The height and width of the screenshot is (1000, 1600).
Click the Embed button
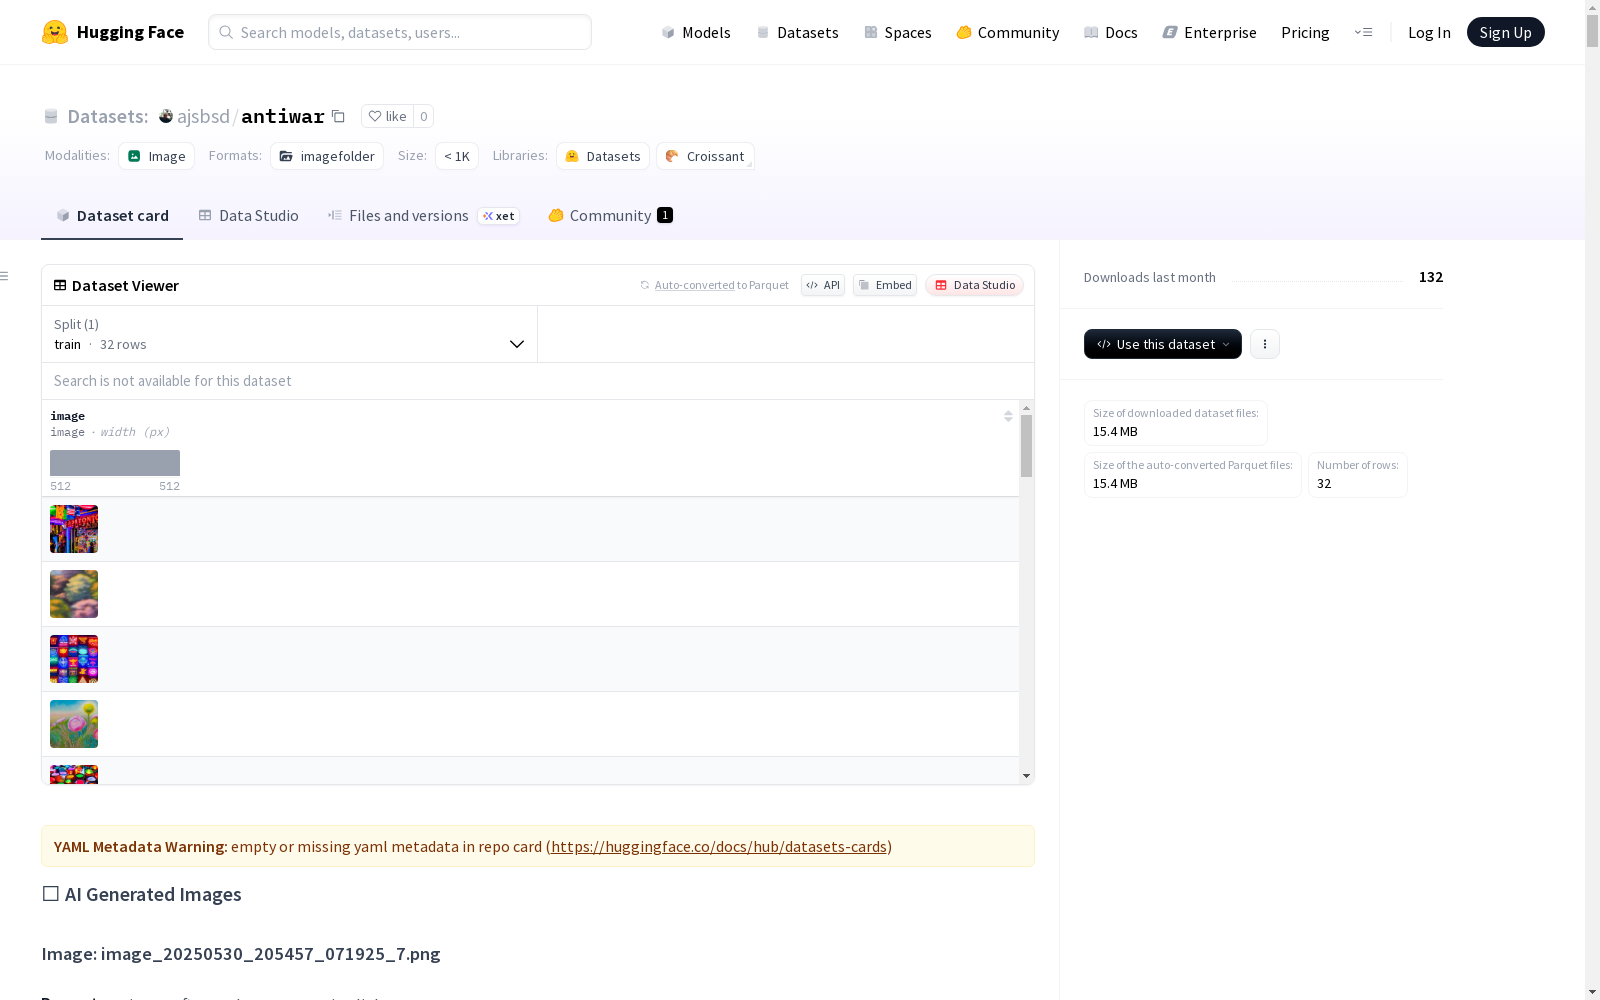tap(885, 285)
